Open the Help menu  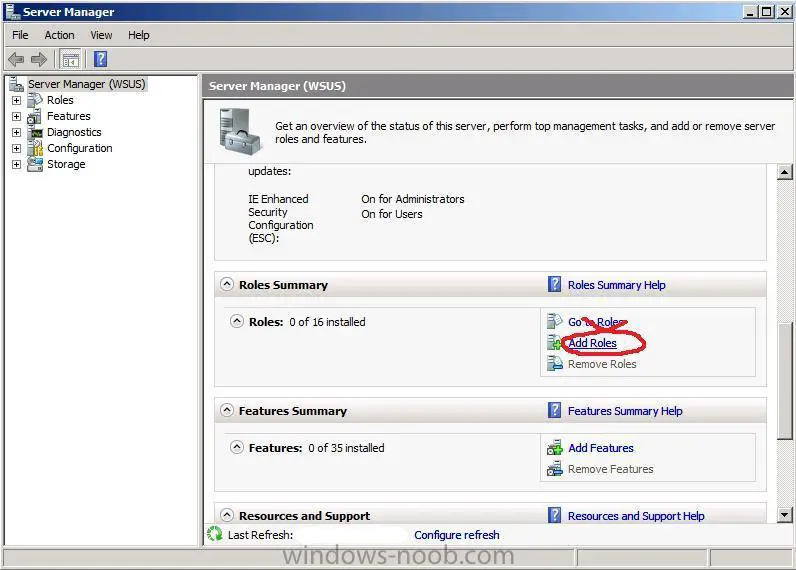pos(139,35)
